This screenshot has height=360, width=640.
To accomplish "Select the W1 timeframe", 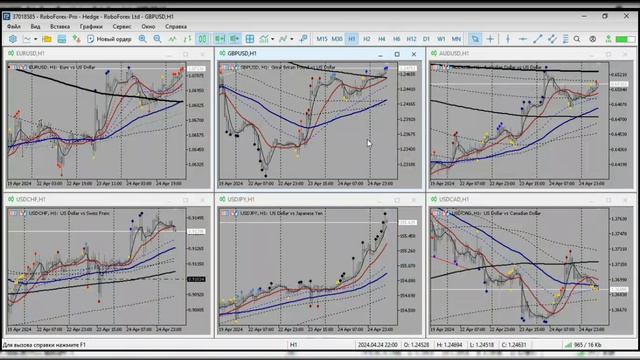I will click(x=441, y=39).
